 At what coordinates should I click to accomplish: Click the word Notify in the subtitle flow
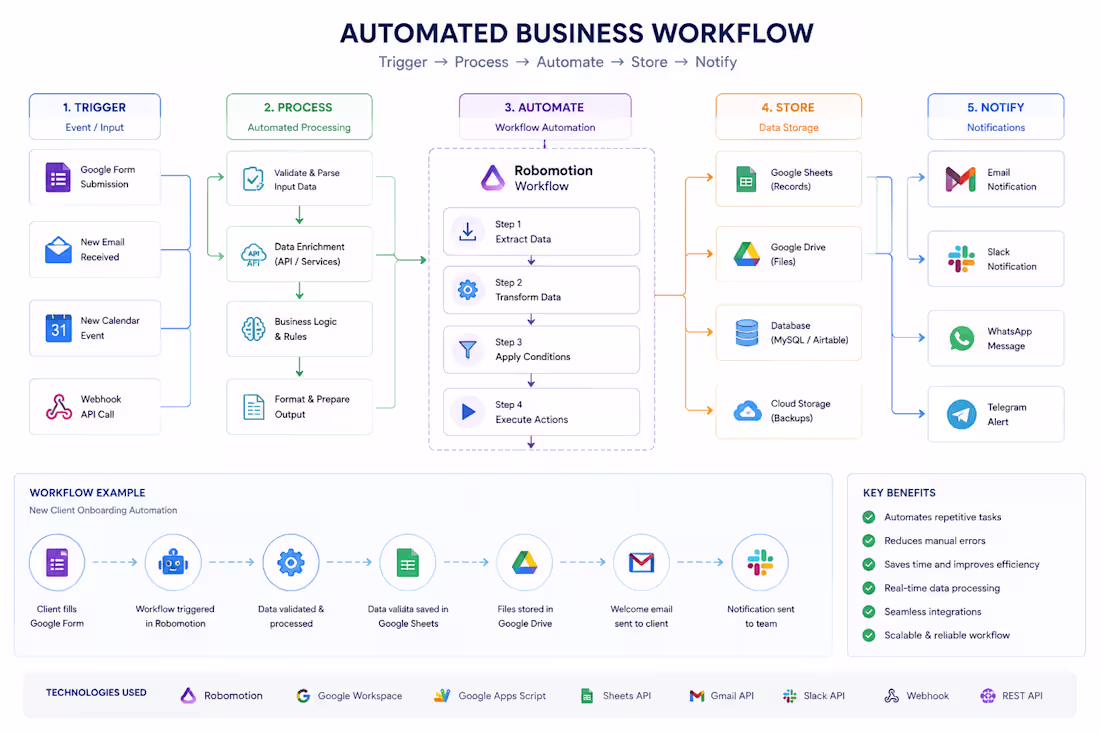(716, 62)
